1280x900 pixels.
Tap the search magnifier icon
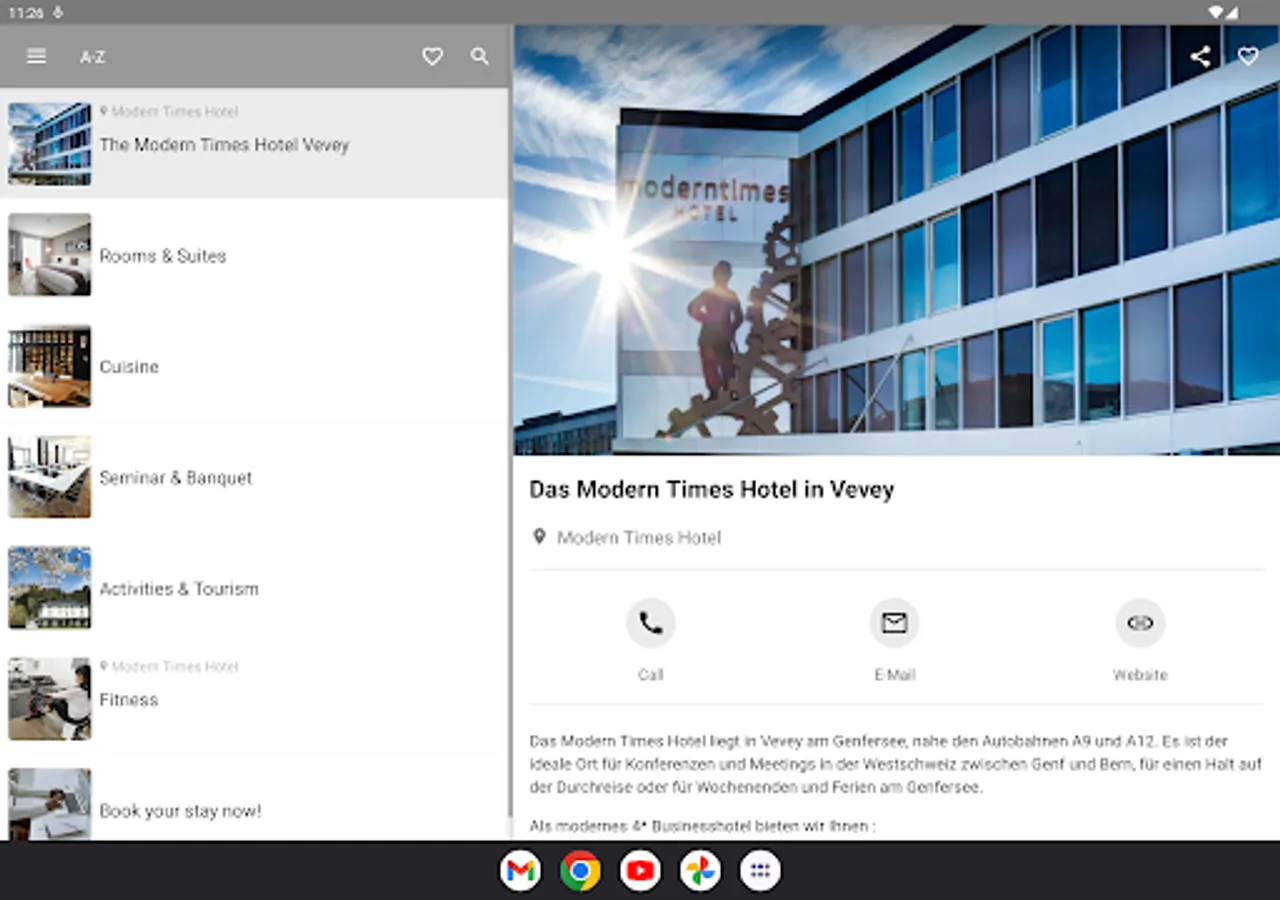click(x=480, y=57)
